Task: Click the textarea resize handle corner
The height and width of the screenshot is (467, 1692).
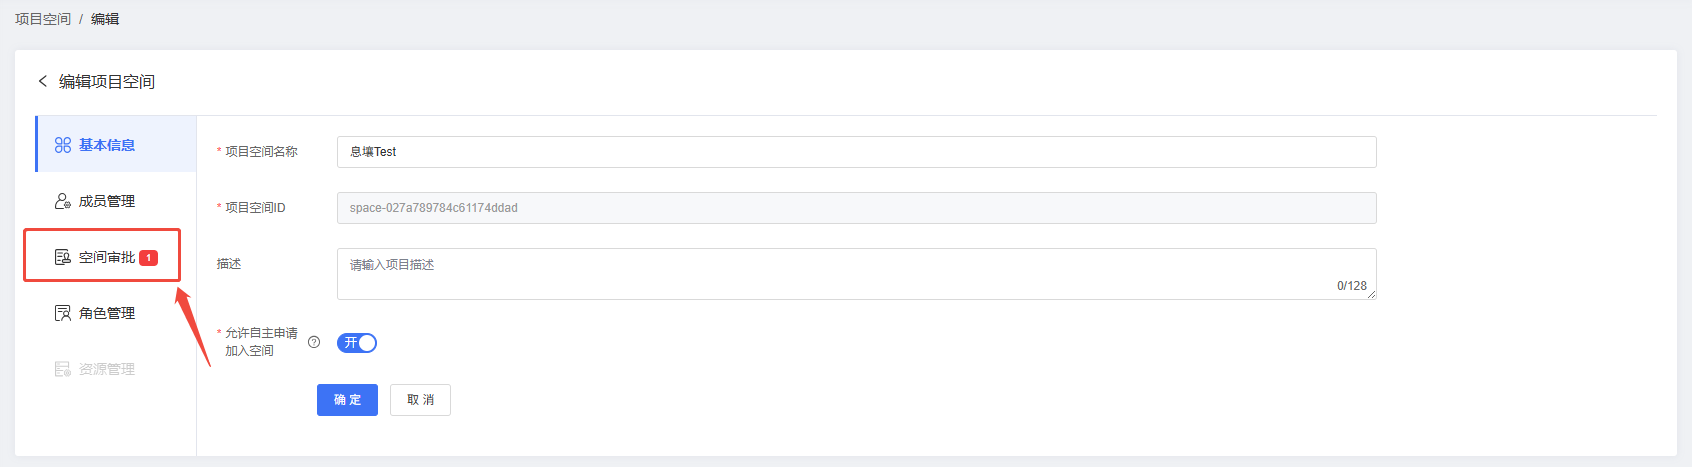Action: coord(1372,295)
